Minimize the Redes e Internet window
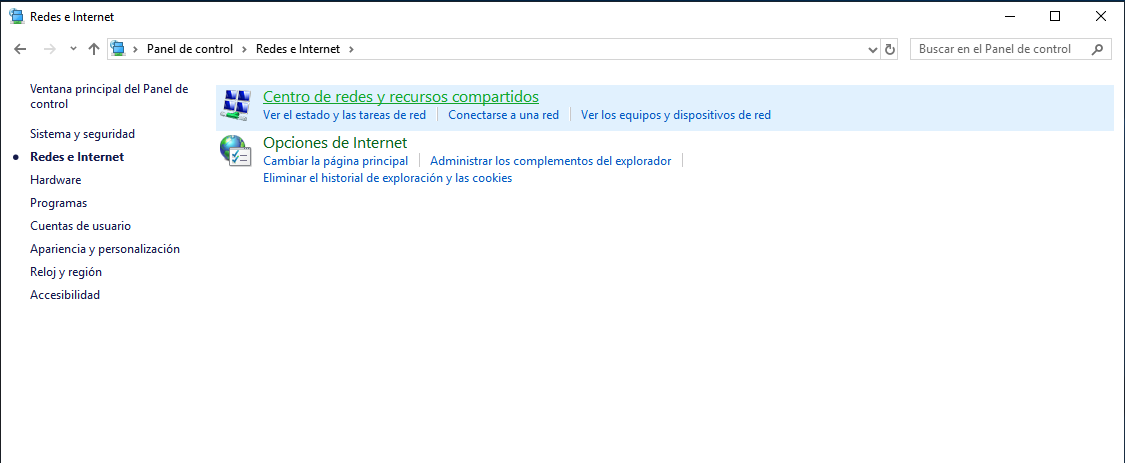Screen dimensions: 1125x463 pos(1009,17)
